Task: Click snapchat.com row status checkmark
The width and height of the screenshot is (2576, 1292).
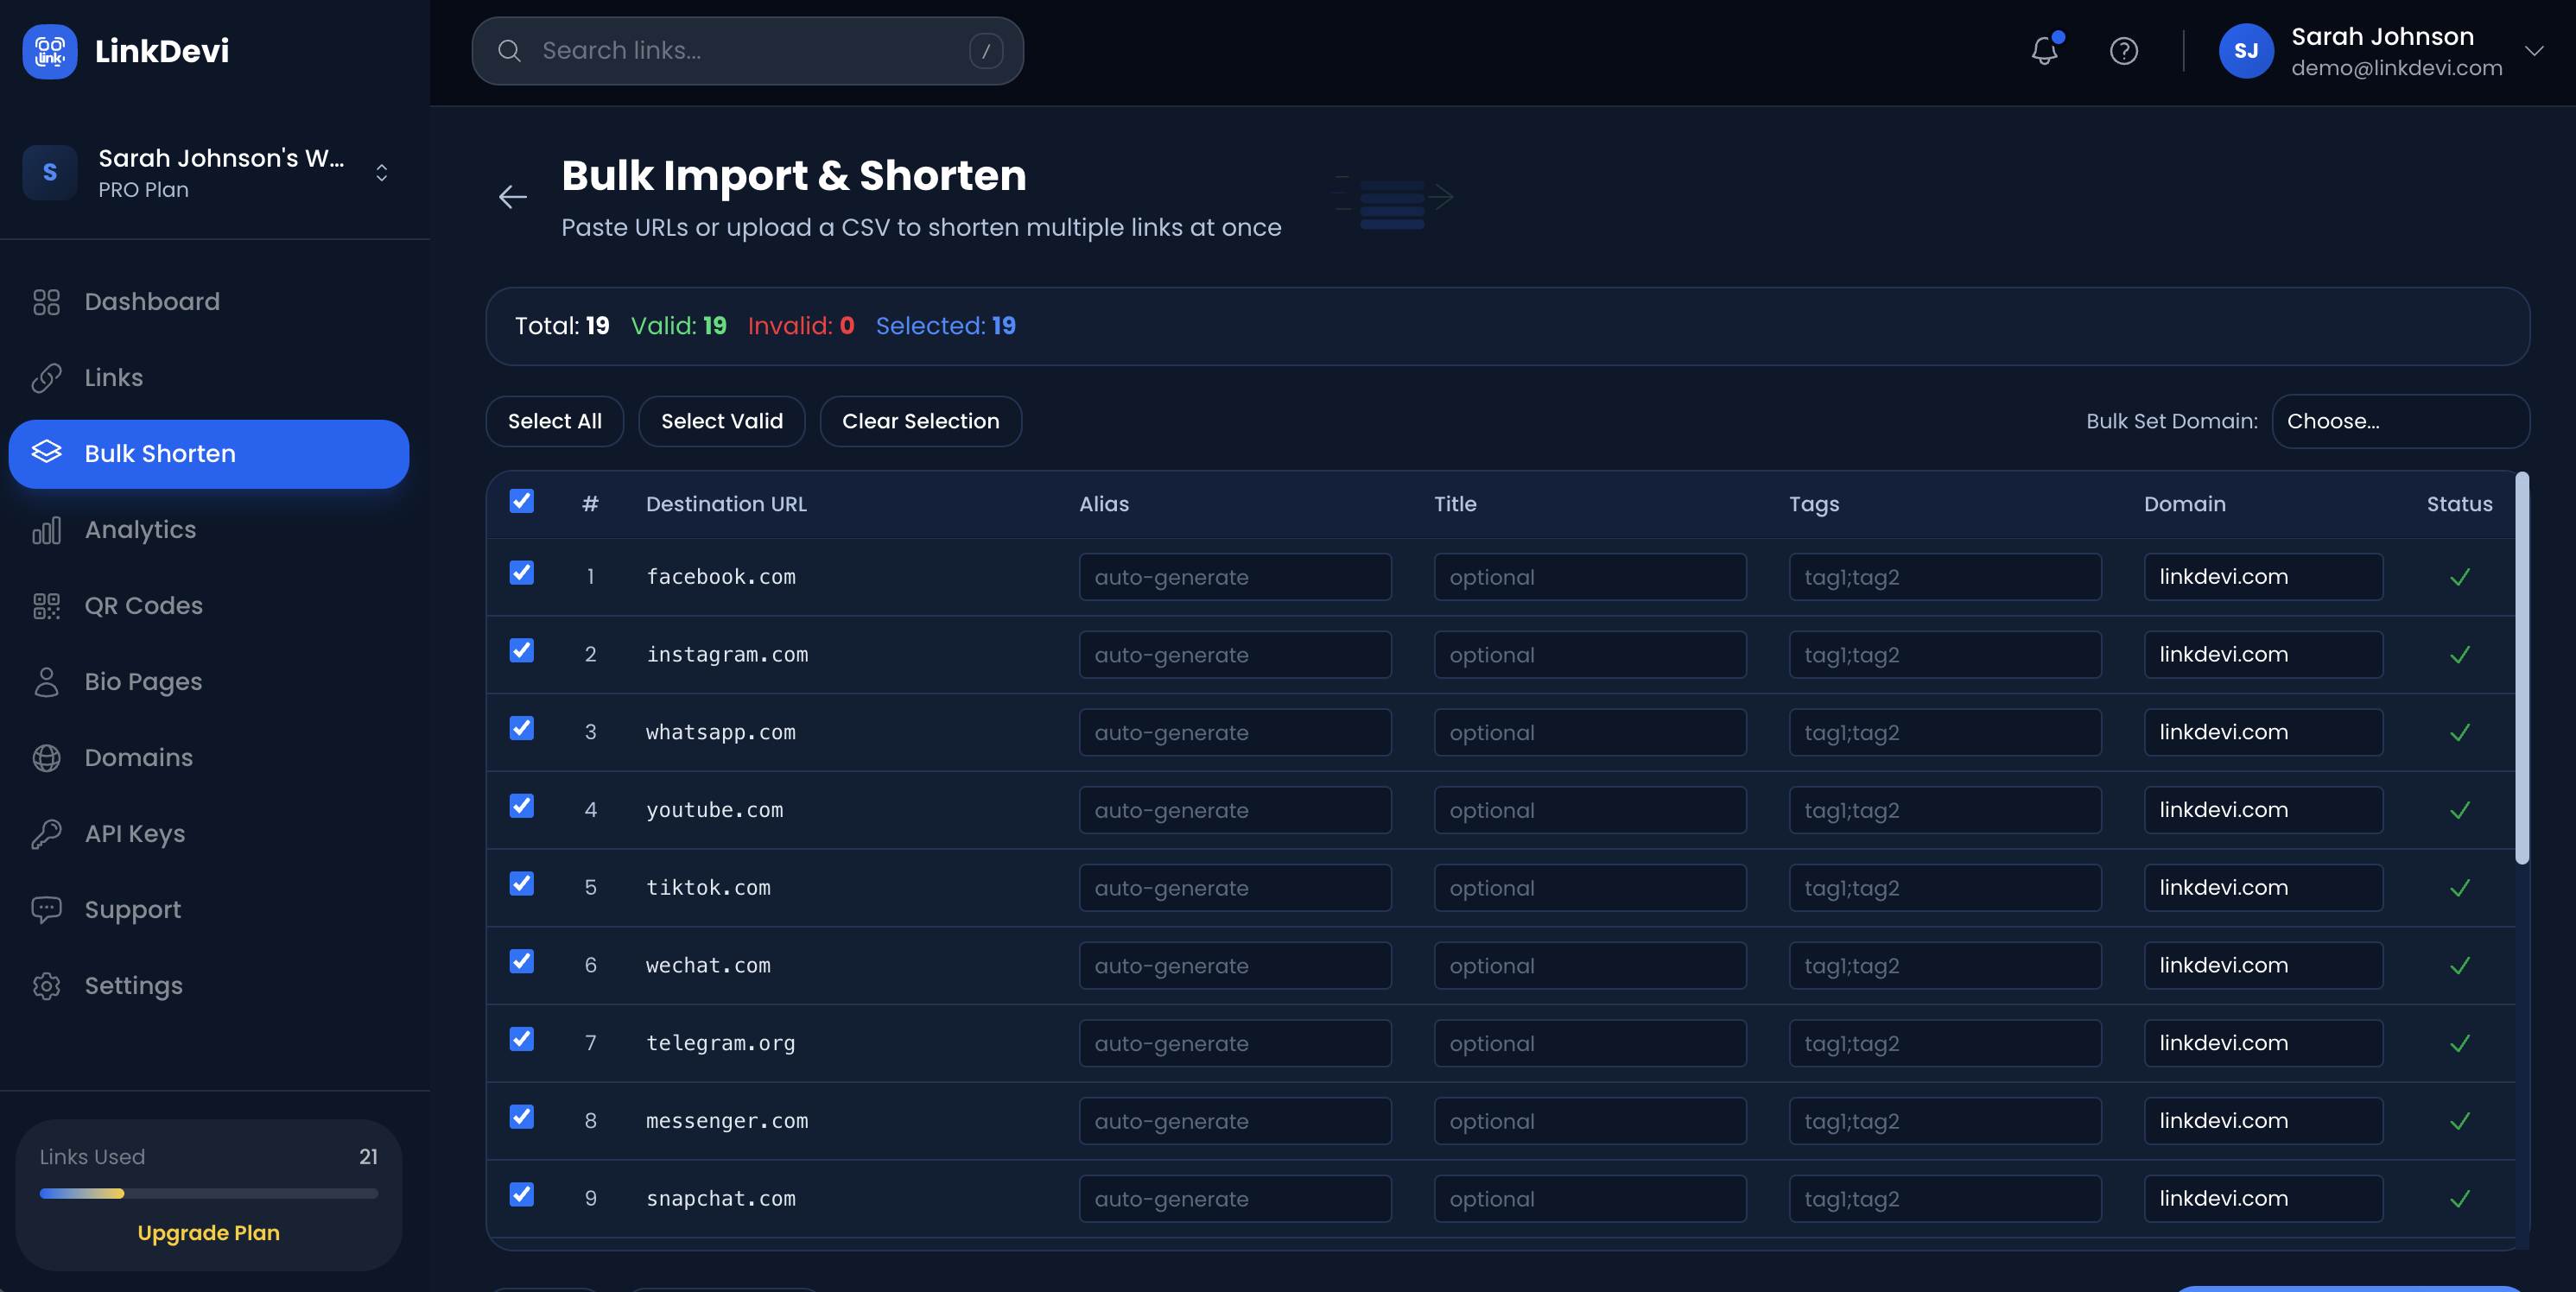Action: 2460,1199
